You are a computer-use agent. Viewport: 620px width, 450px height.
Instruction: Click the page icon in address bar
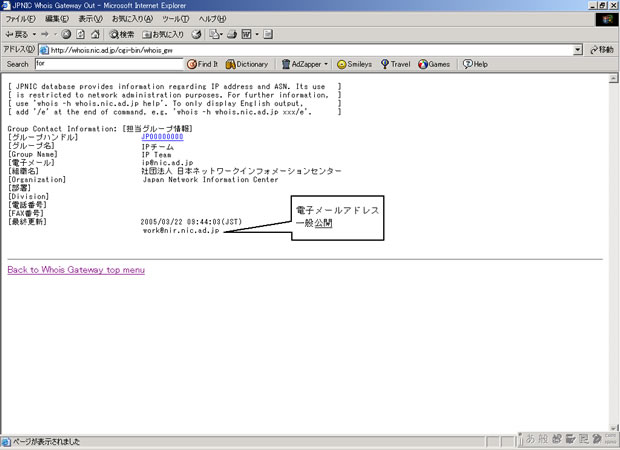pyautogui.click(x=45, y=50)
